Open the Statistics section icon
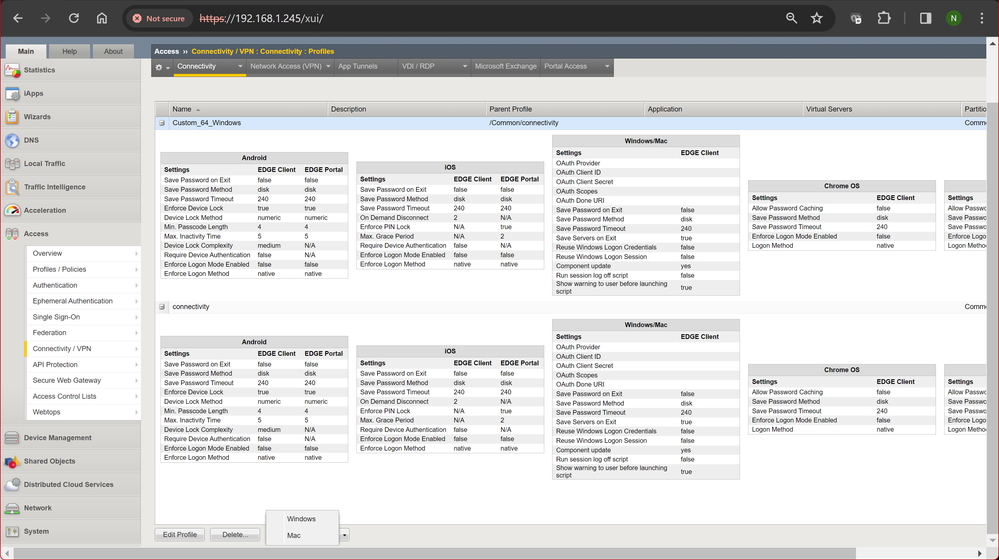 12,70
